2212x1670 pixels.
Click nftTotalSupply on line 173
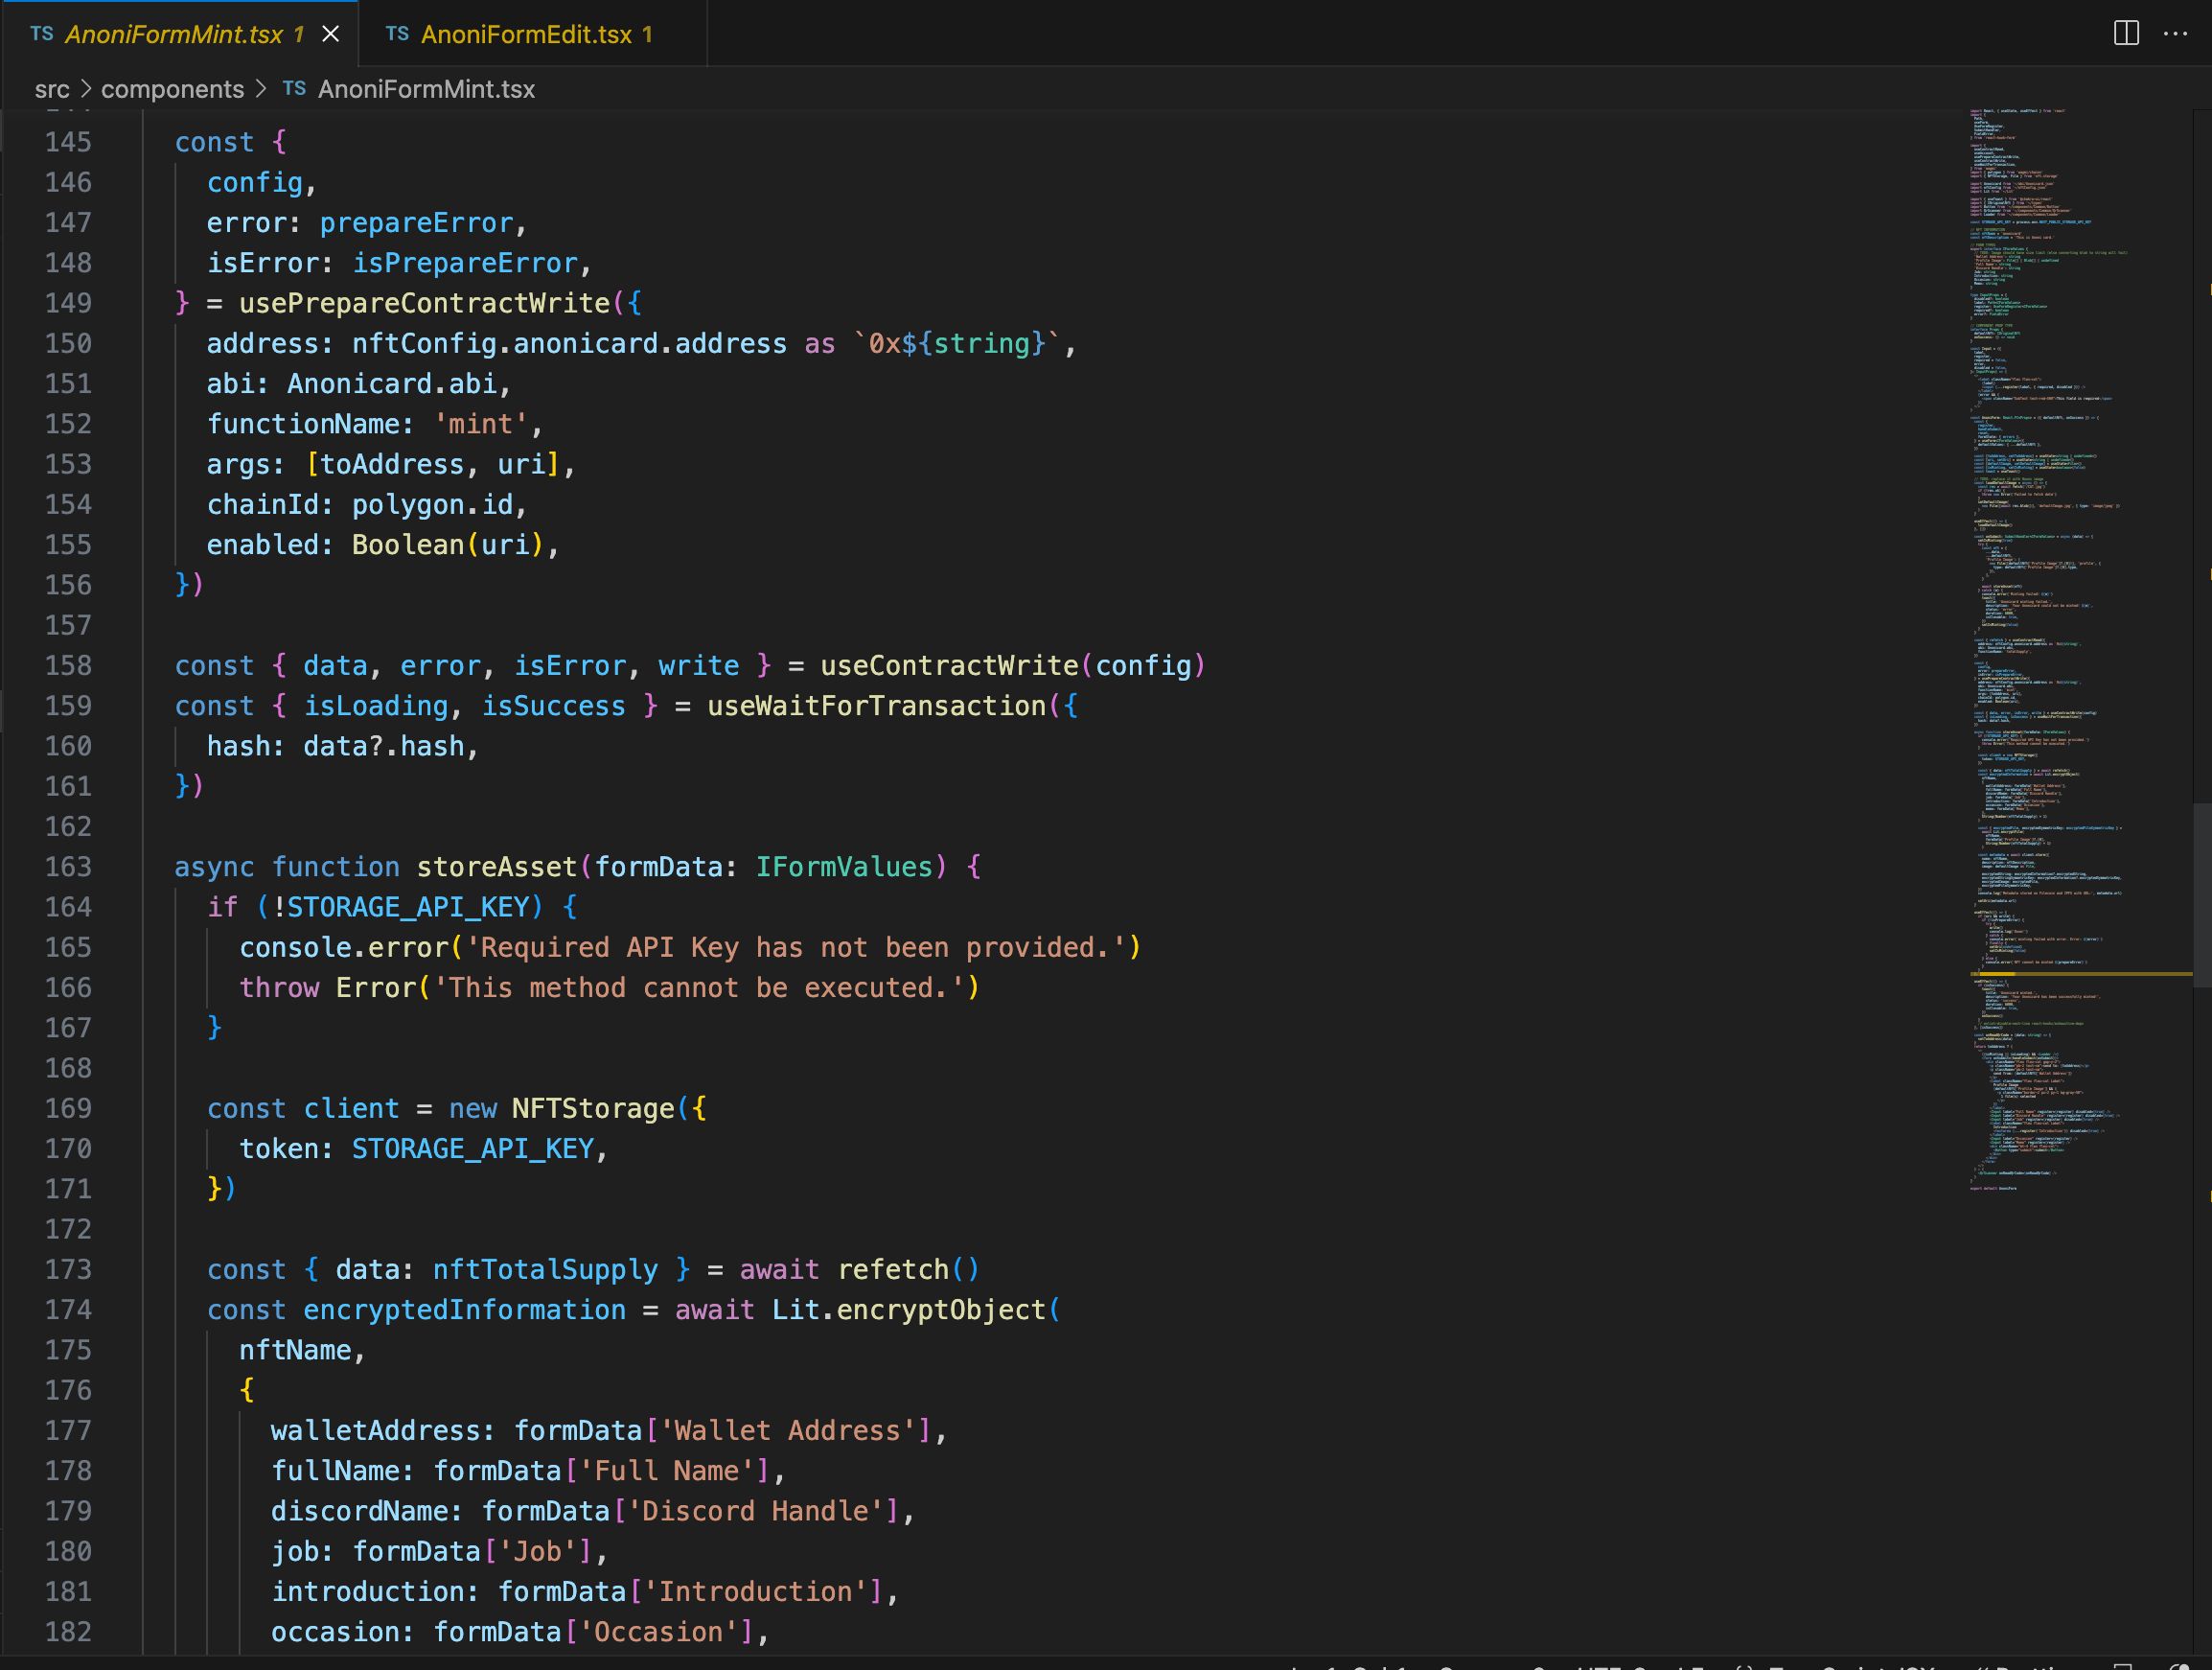pos(545,1270)
